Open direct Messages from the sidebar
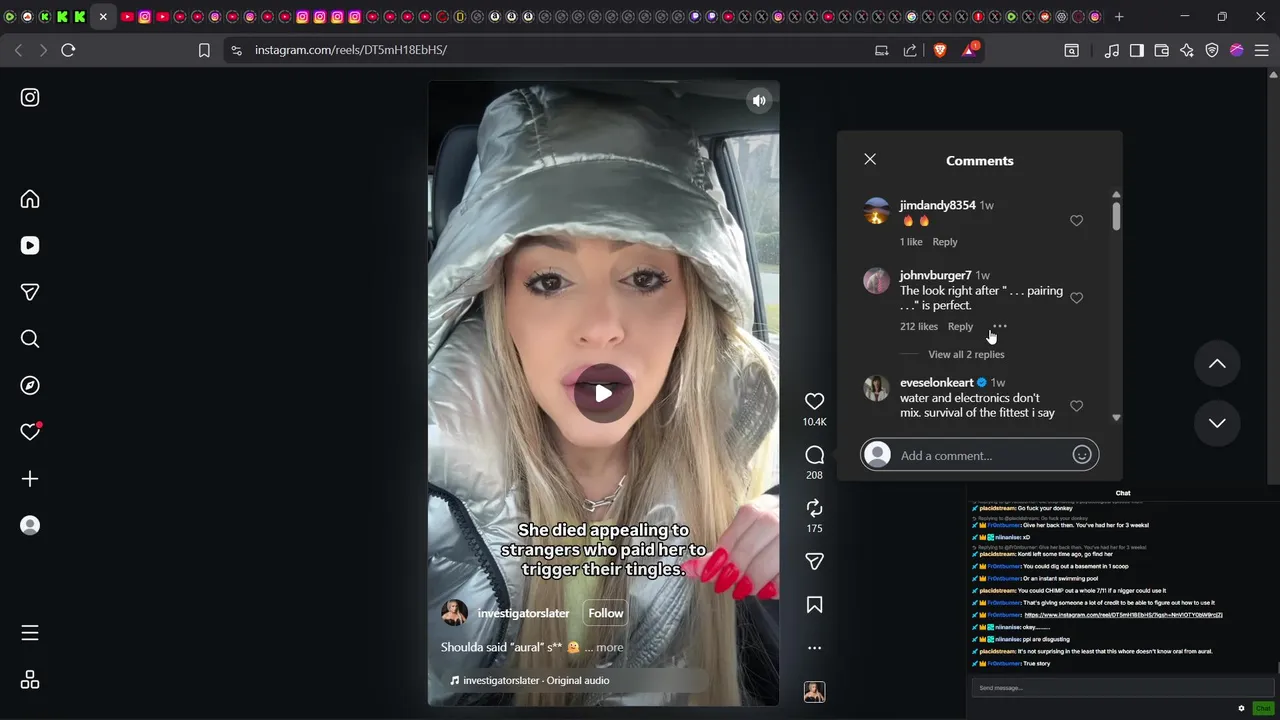This screenshot has width=1280, height=720. pyautogui.click(x=30, y=292)
